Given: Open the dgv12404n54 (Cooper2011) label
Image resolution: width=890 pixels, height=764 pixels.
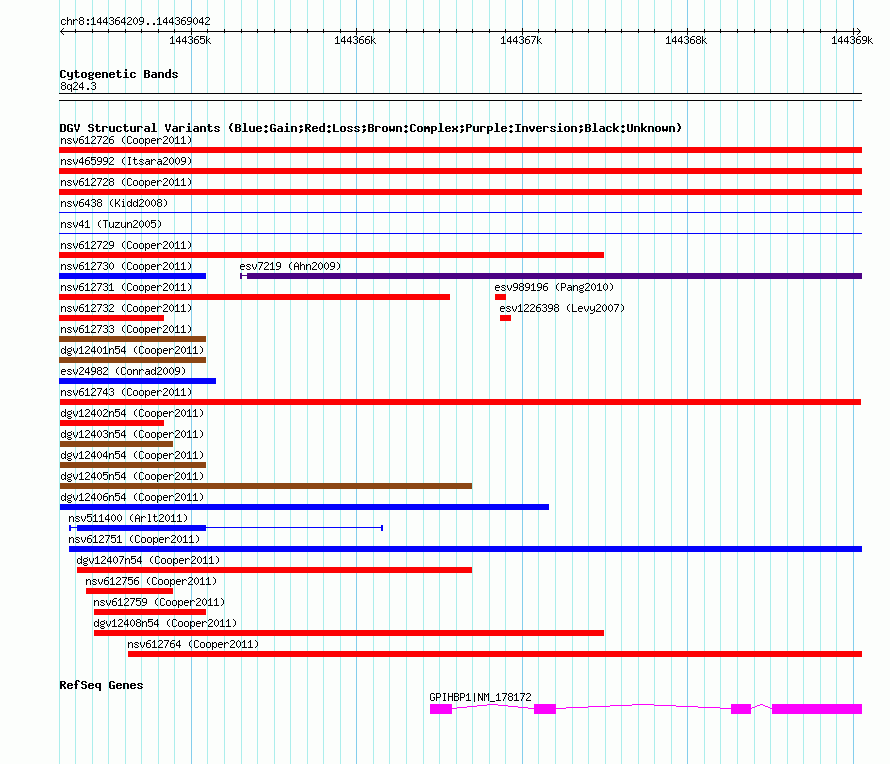Looking at the screenshot, I should [132, 455].
